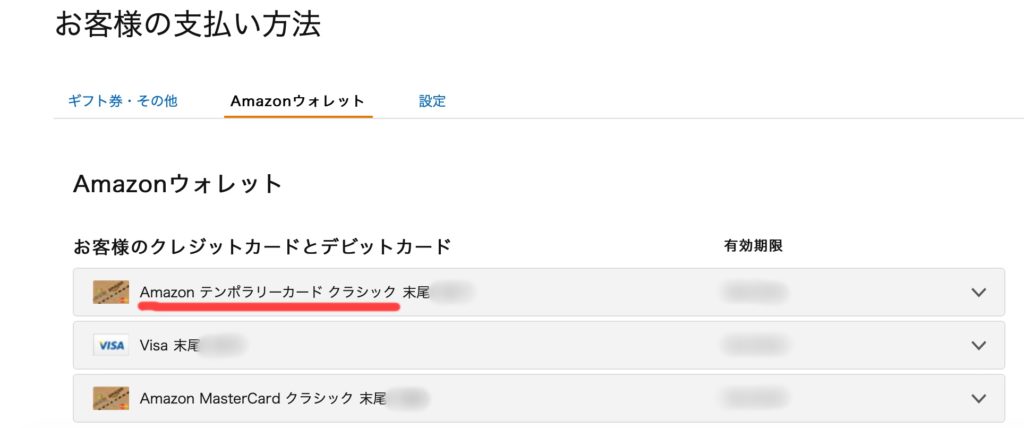Click the Visa logo icon
The height and width of the screenshot is (428, 1024).
(x=110, y=345)
